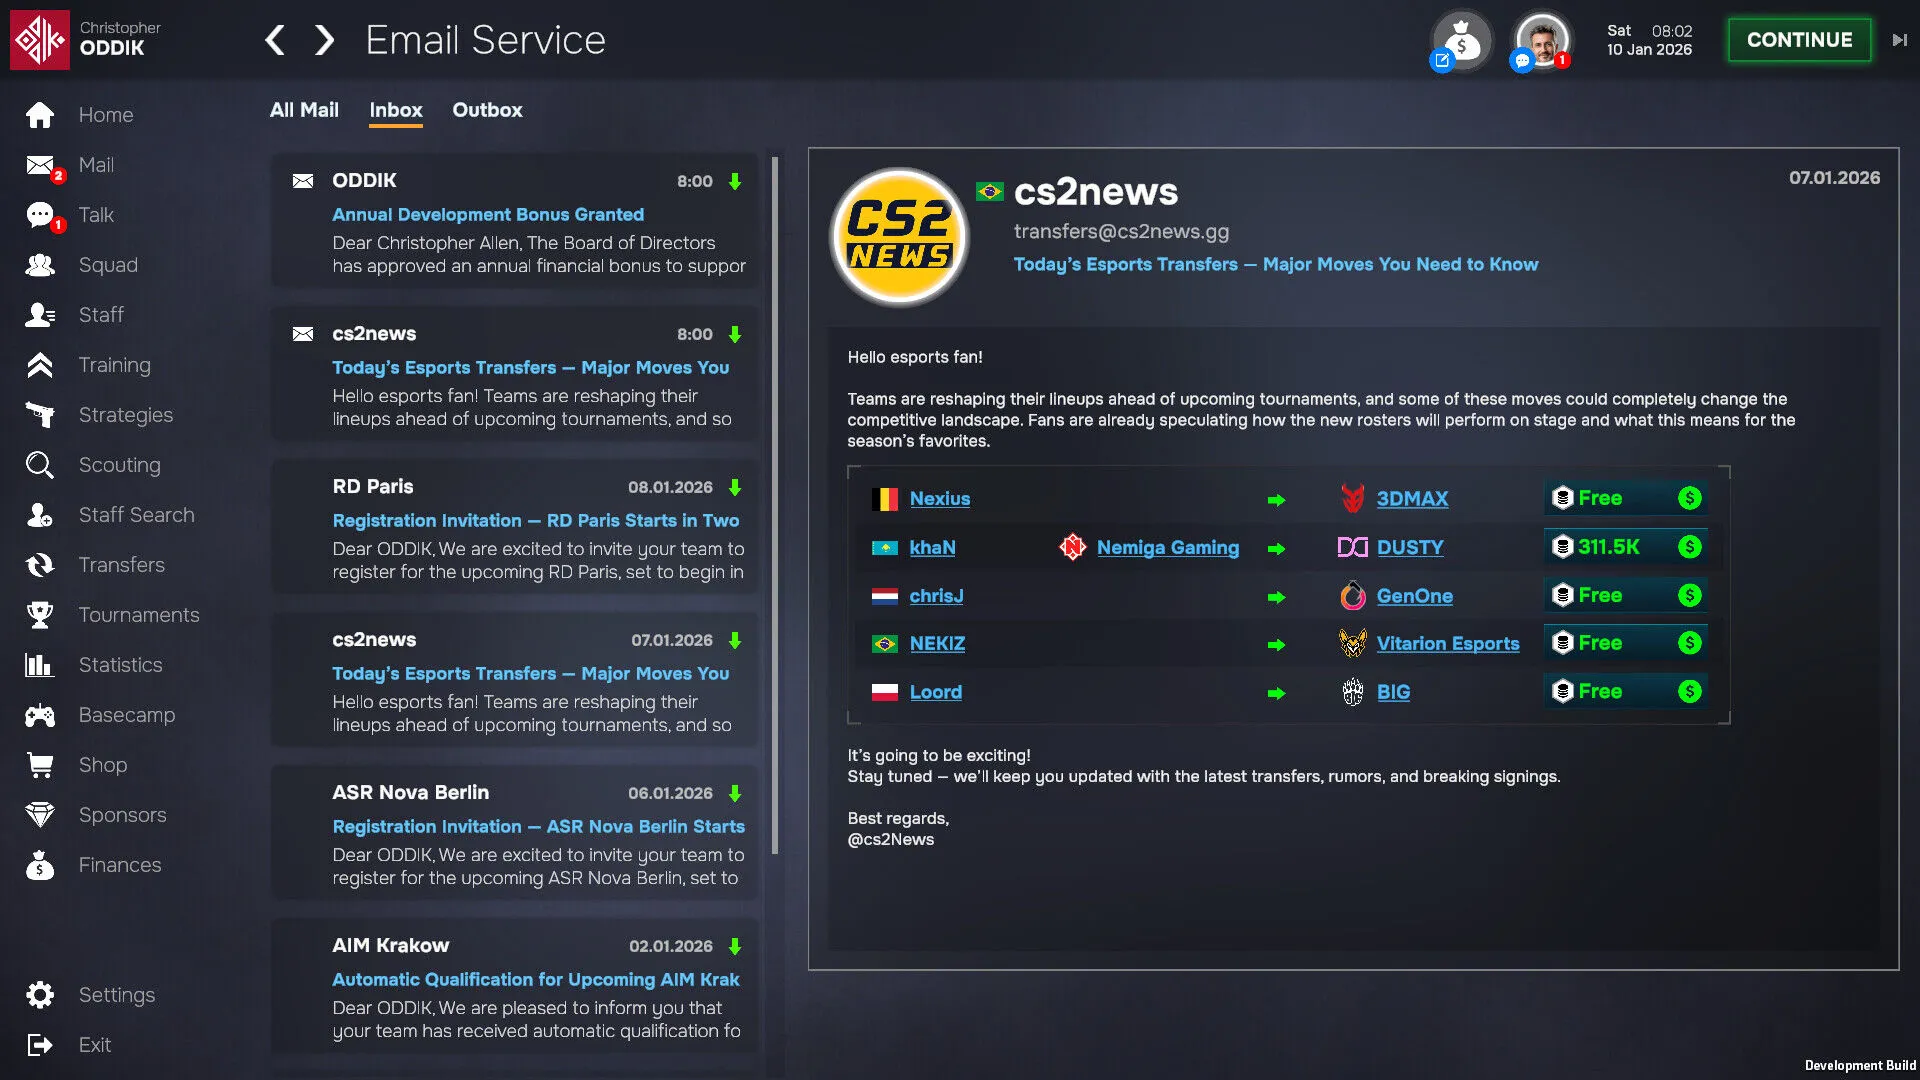Click the Vitarion Esports team logo
Screen dimensions: 1920x1080
[x=1352, y=643]
